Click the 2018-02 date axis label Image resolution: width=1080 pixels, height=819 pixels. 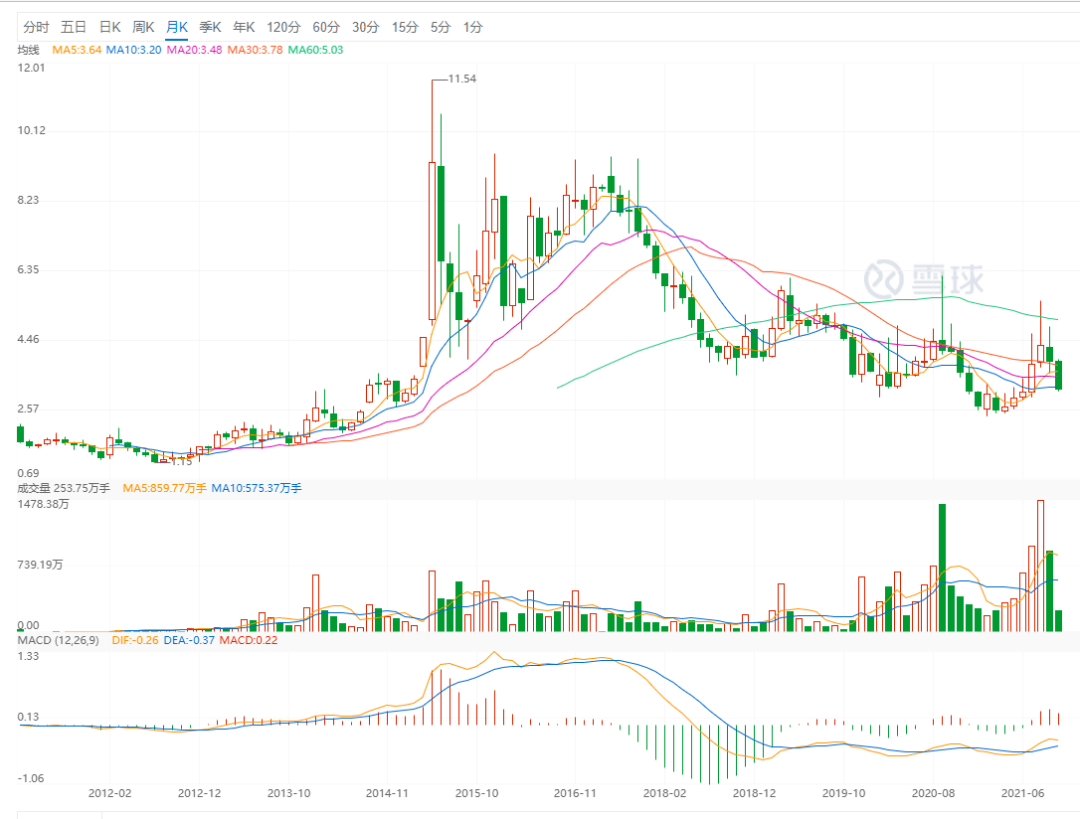click(665, 793)
